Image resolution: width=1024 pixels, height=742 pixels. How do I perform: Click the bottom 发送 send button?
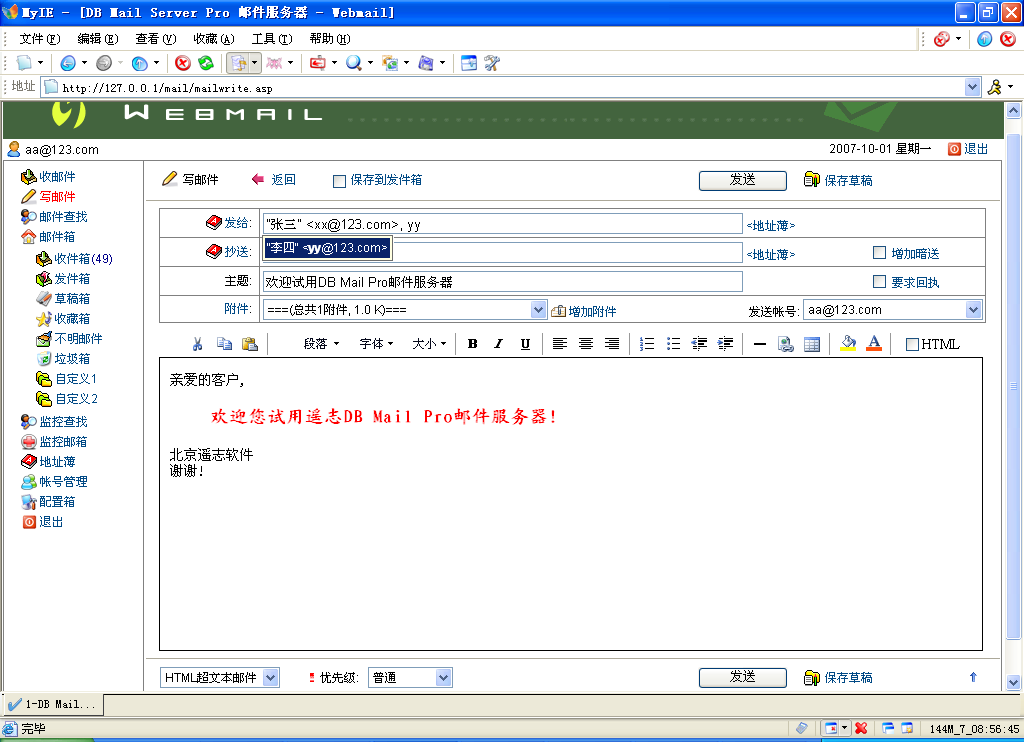(x=743, y=677)
